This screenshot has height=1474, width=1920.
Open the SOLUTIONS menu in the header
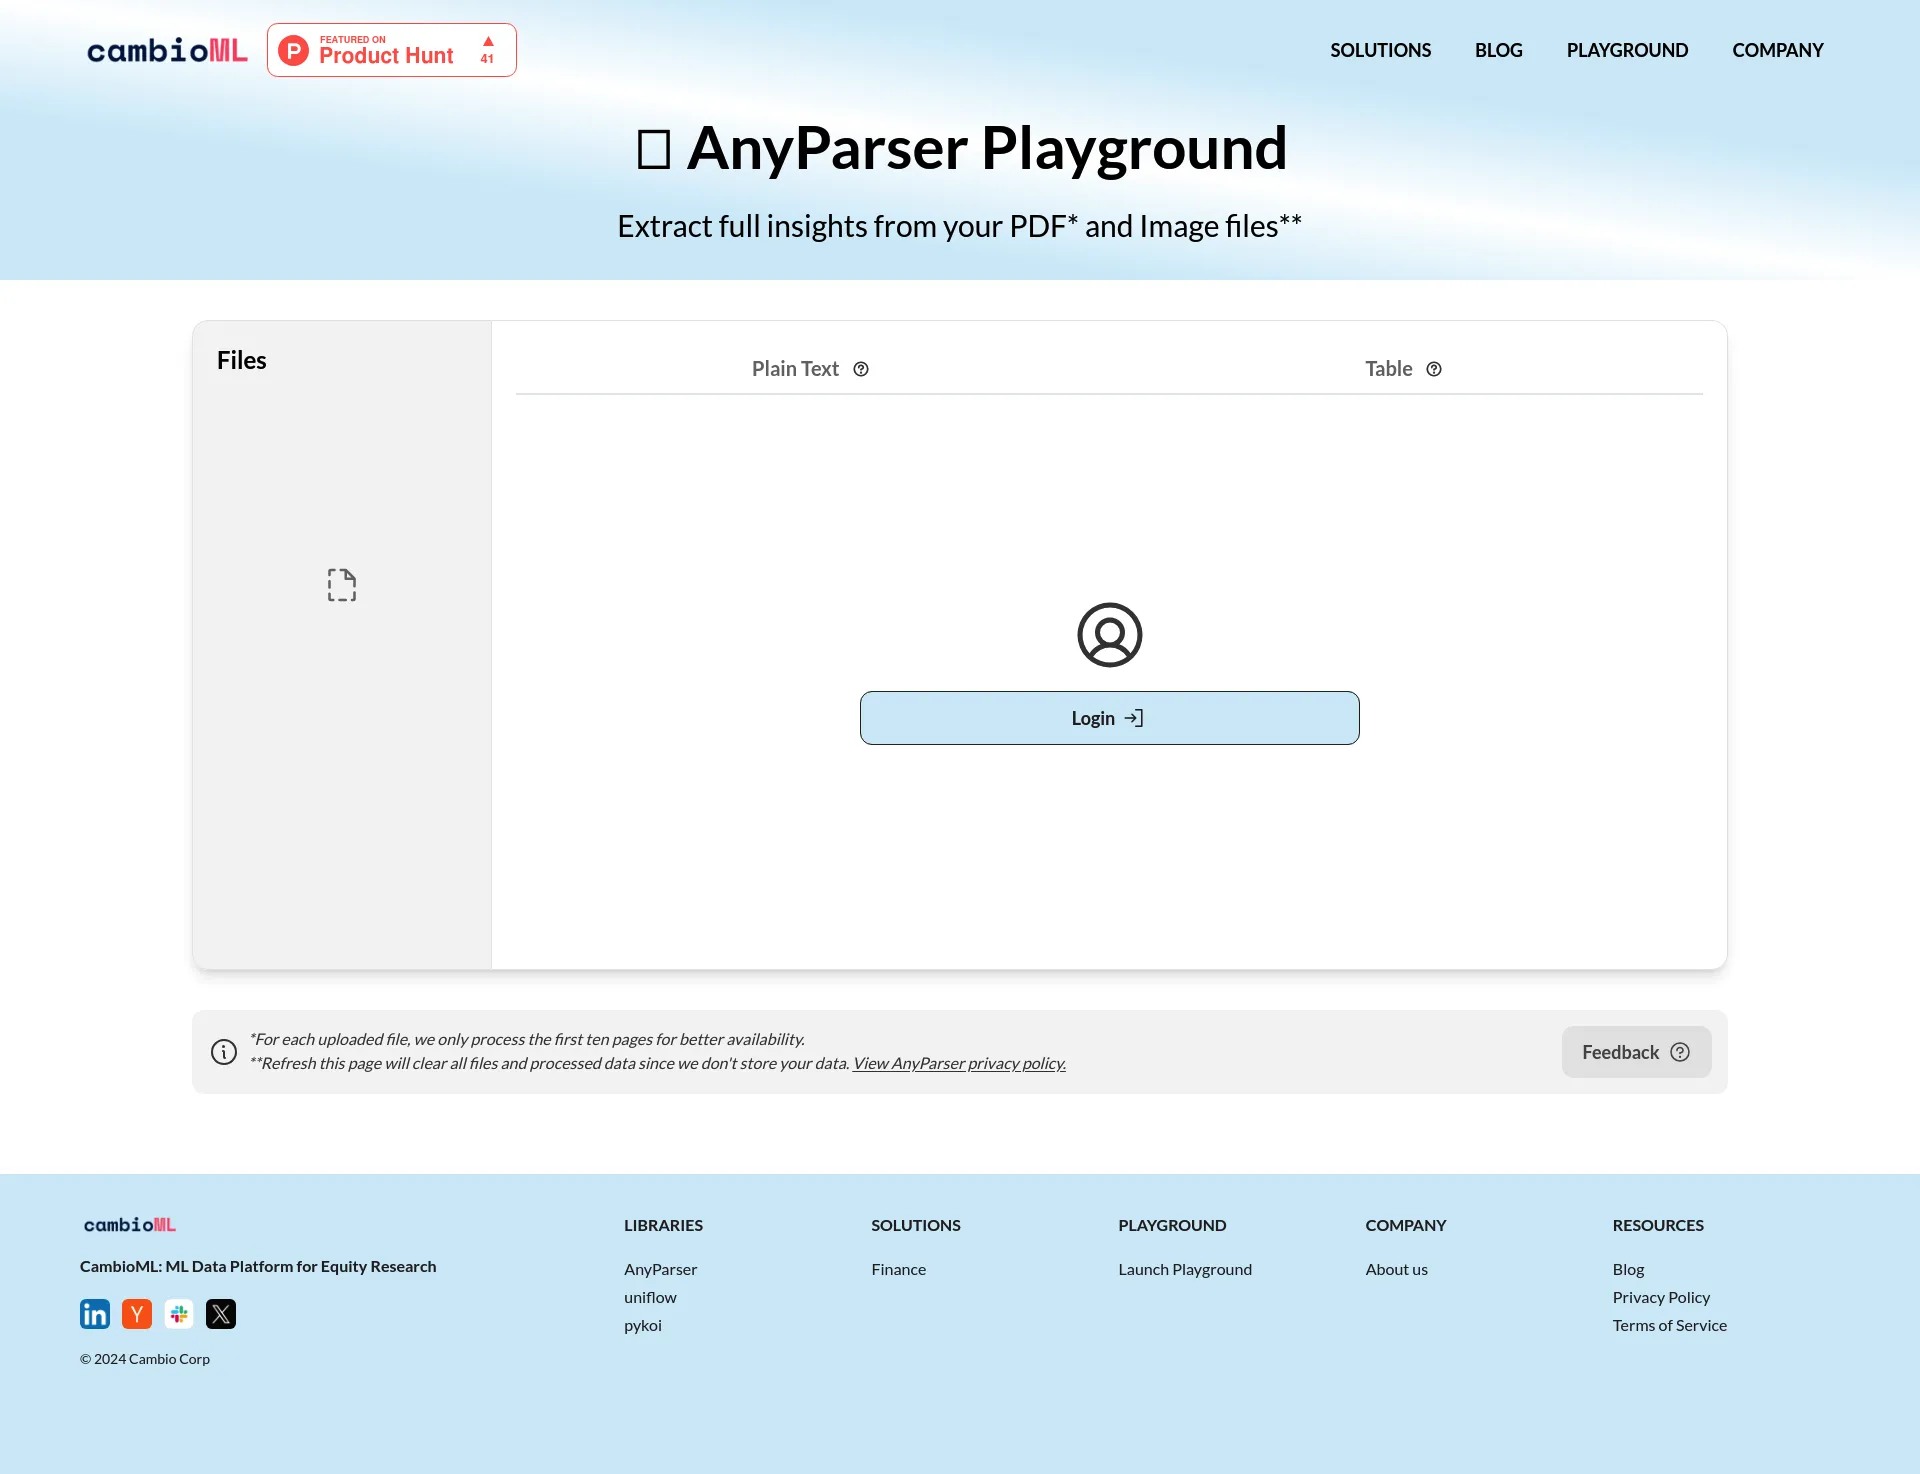pyautogui.click(x=1380, y=50)
